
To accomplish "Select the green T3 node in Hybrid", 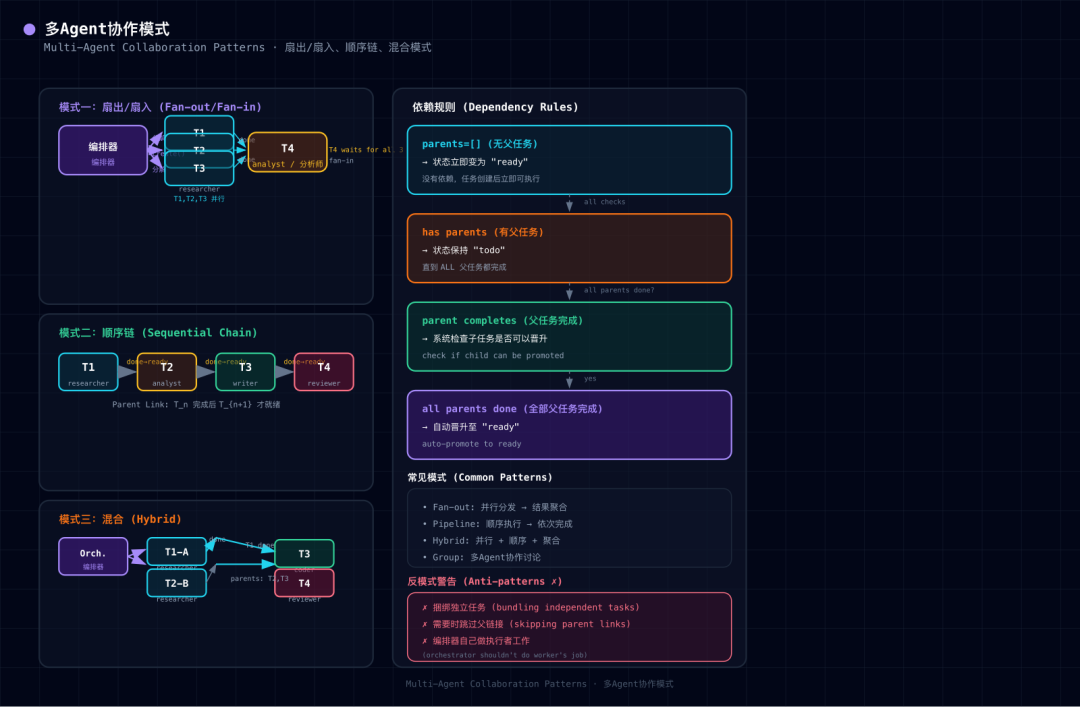I will [x=304, y=553].
